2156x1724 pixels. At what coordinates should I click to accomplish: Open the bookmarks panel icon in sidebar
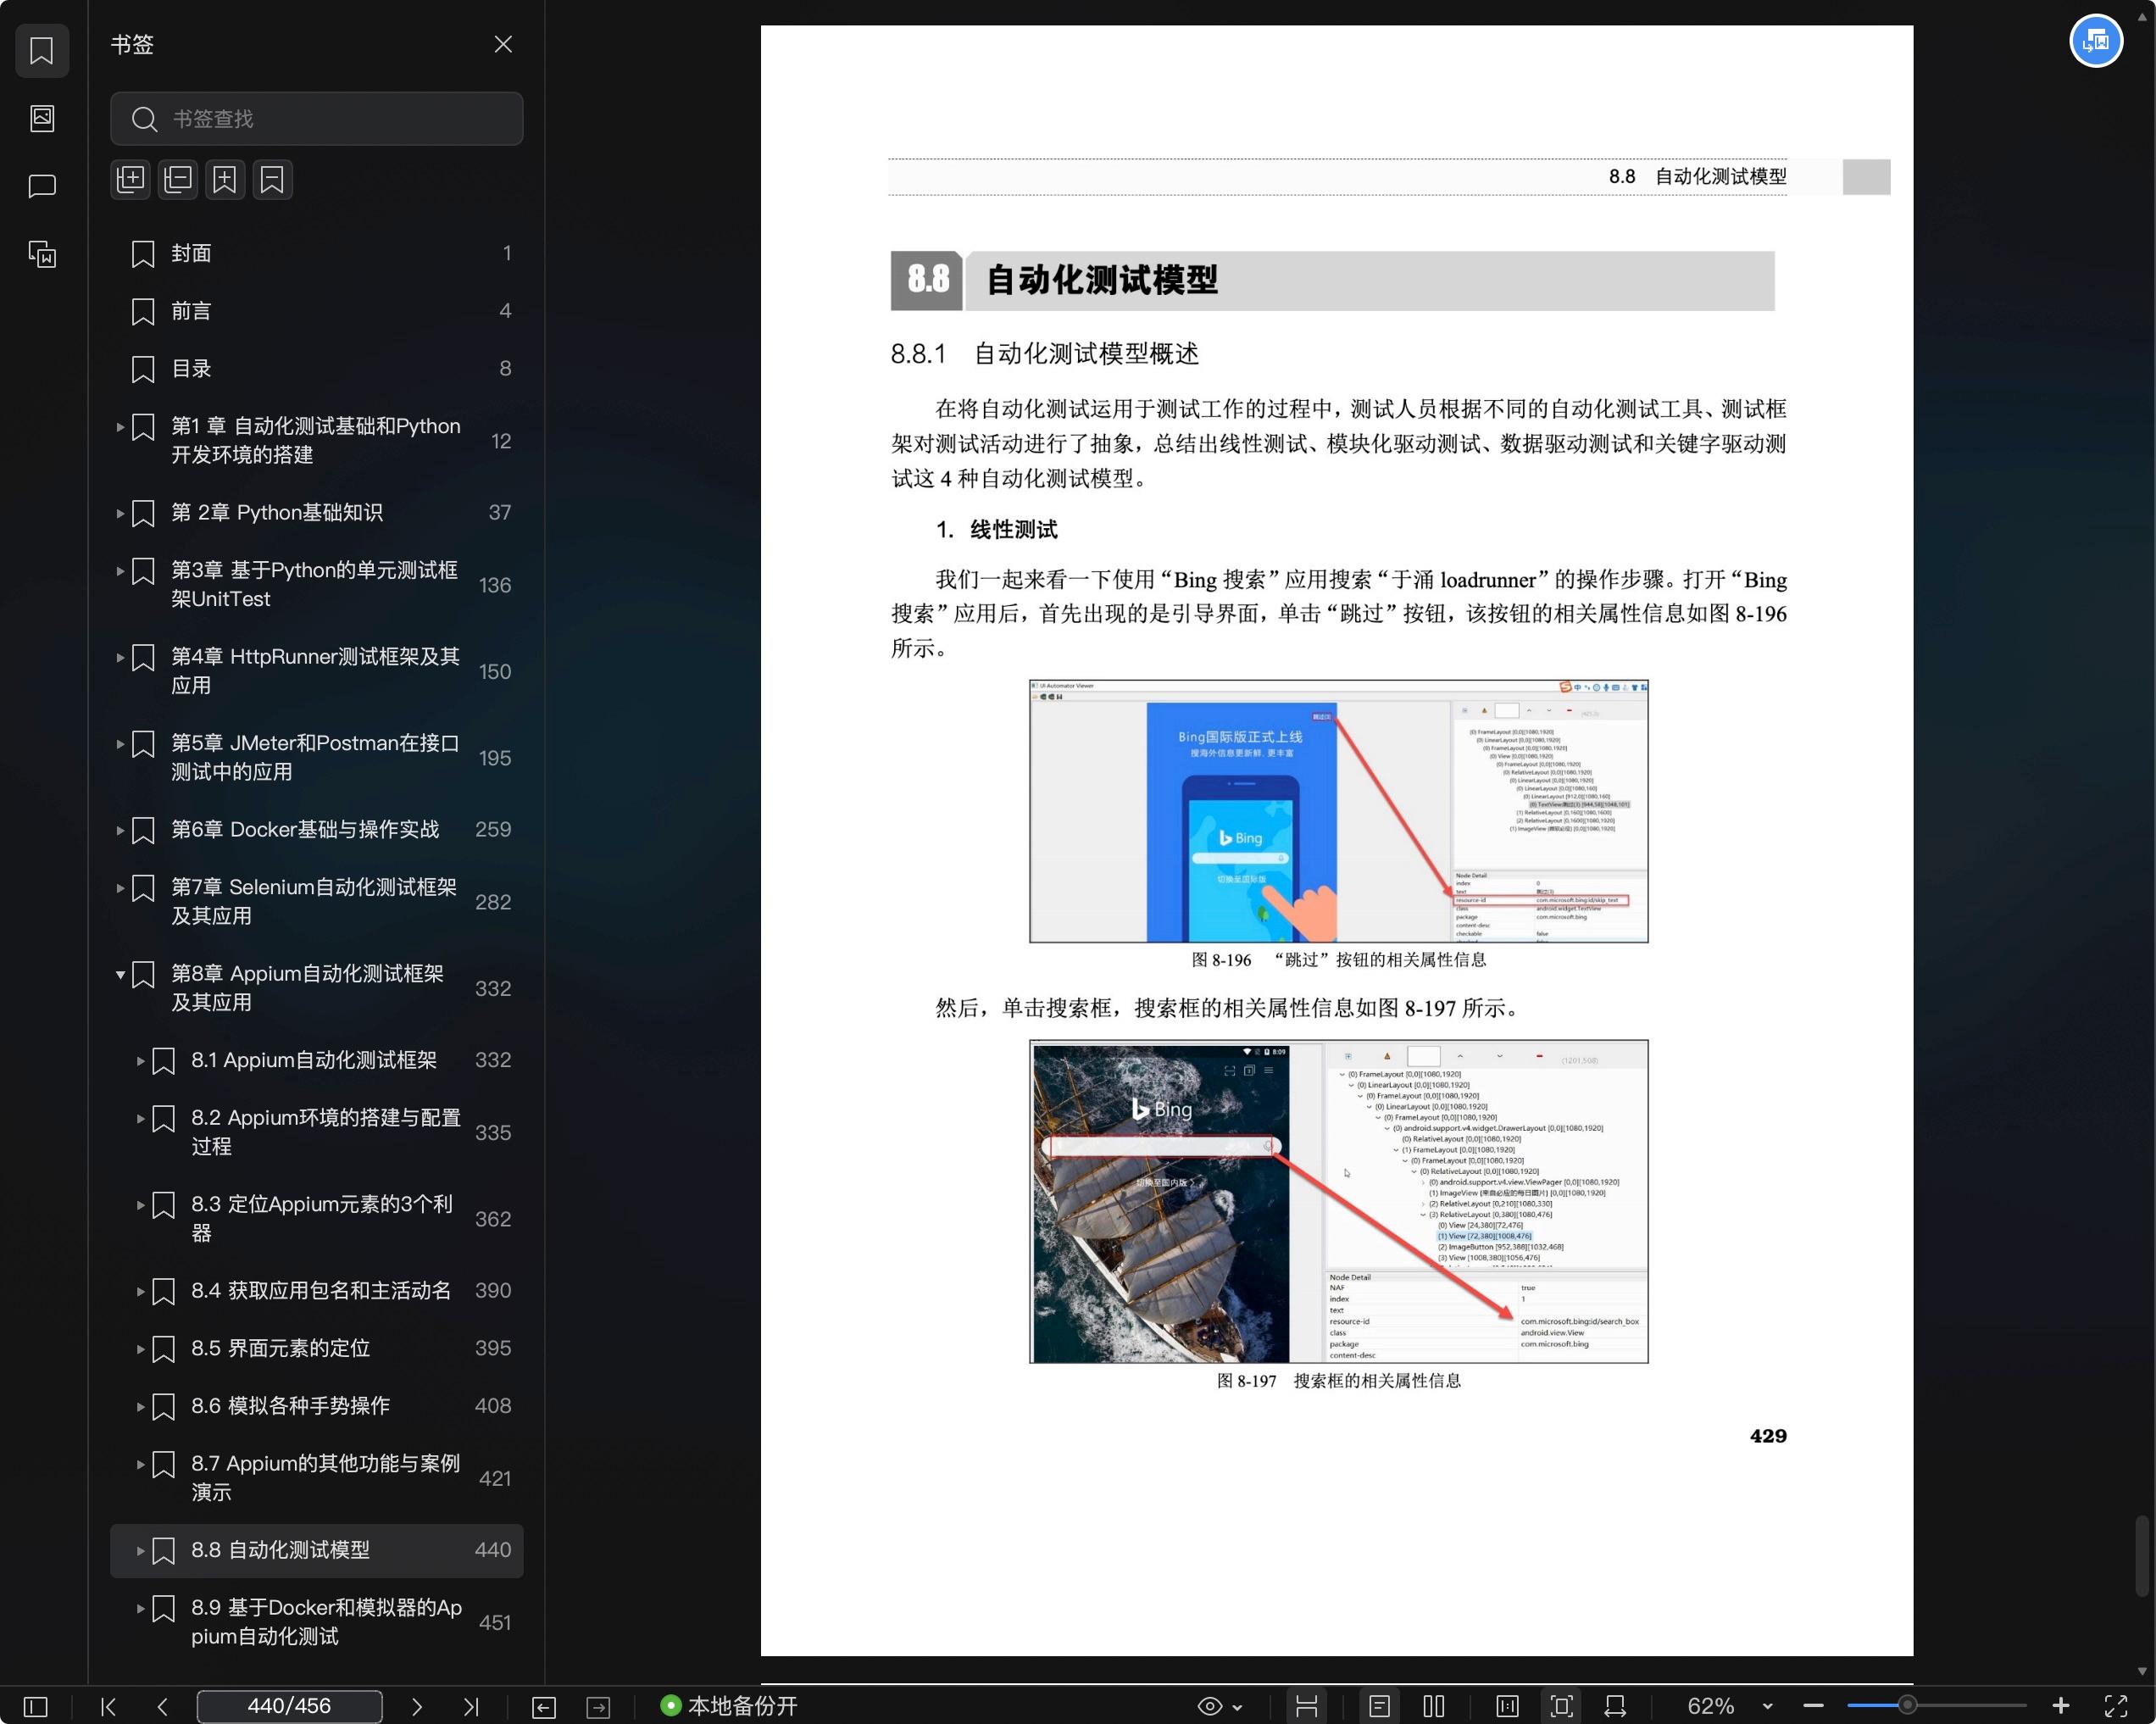tap(42, 50)
